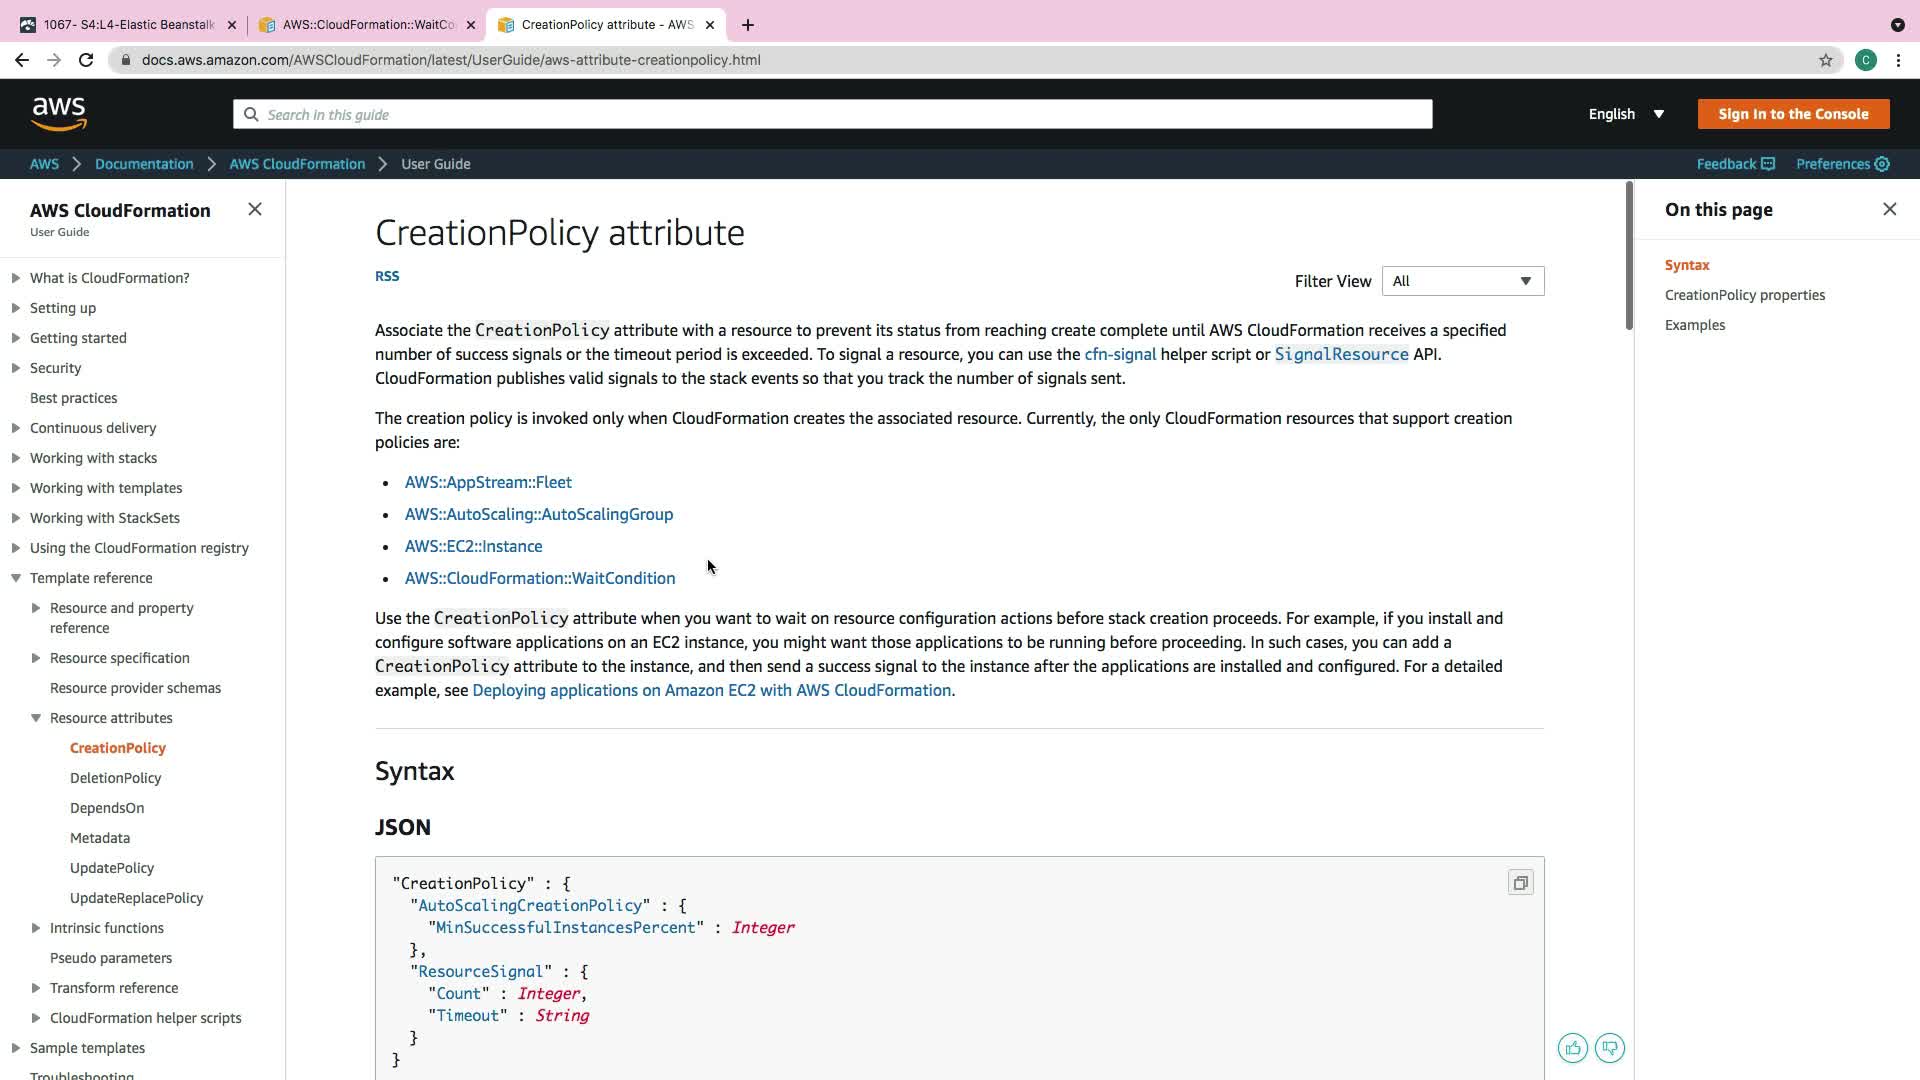Image resolution: width=1920 pixels, height=1080 pixels.
Task: Open the AWS::EC2::Instance link
Action: click(473, 546)
